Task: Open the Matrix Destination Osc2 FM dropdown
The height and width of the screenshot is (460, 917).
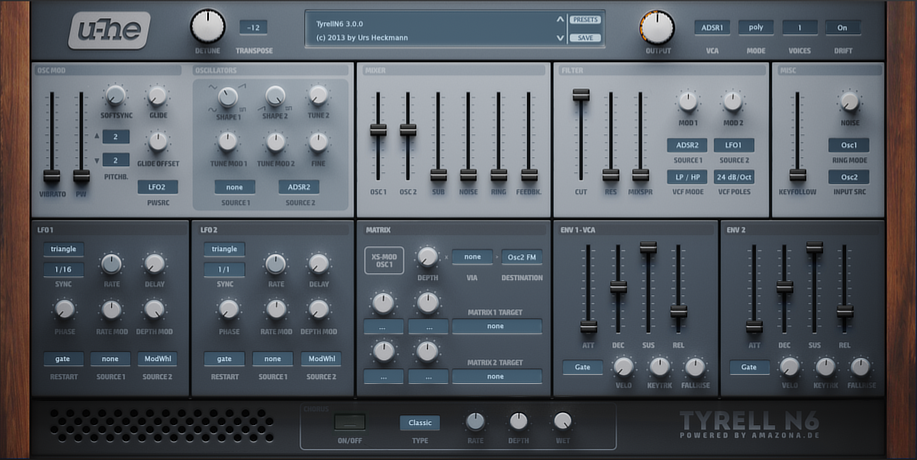Action: point(522,257)
